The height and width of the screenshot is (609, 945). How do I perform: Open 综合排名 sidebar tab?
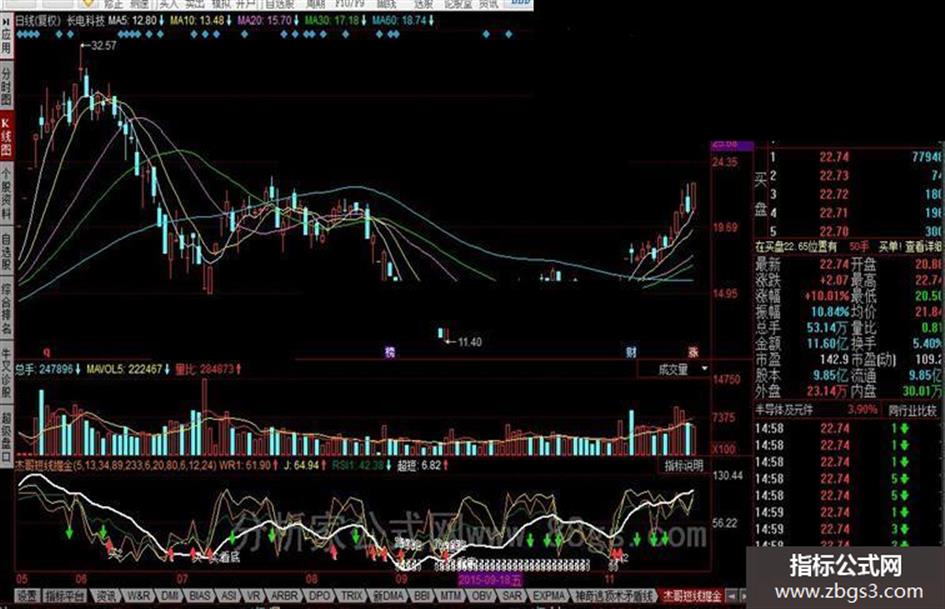[x=6, y=309]
